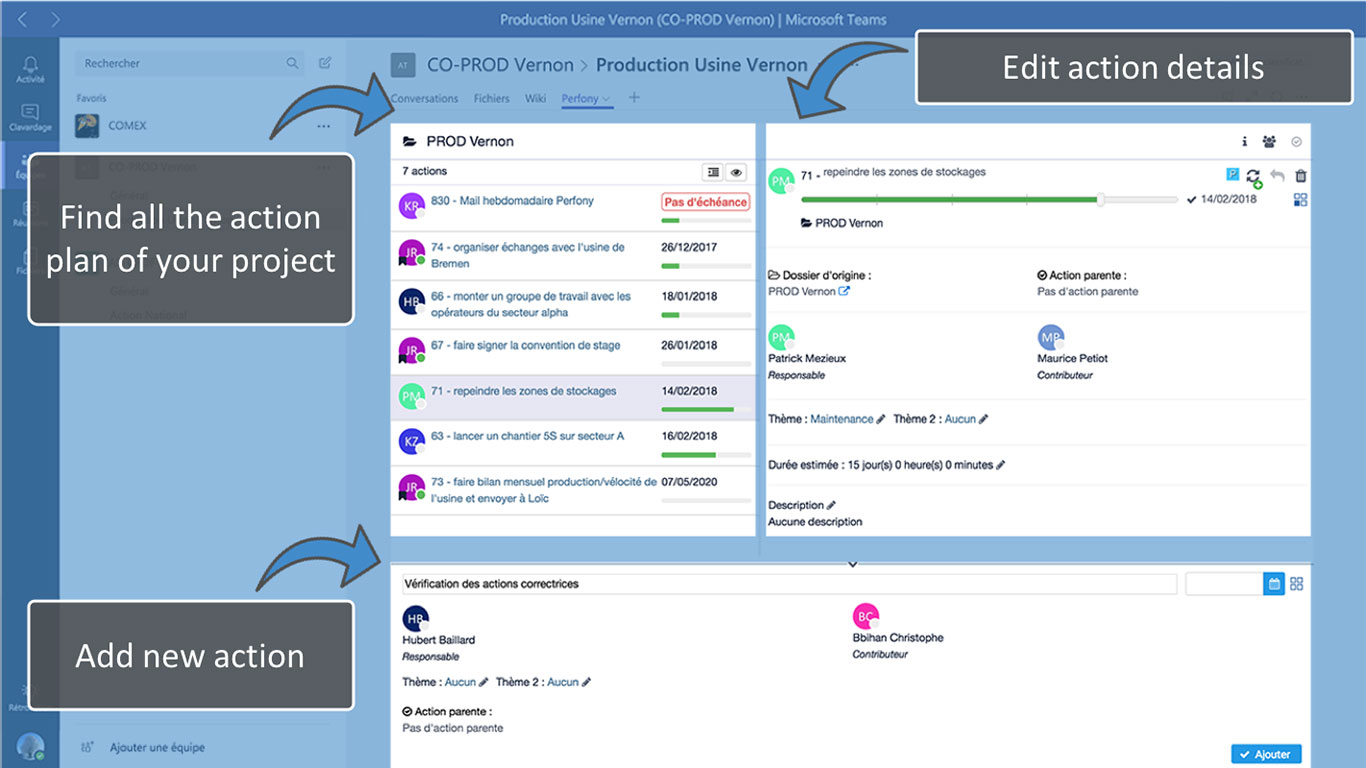Screen dimensions: 1366x768
Task: Go back with the left arrow
Action: click(23, 19)
